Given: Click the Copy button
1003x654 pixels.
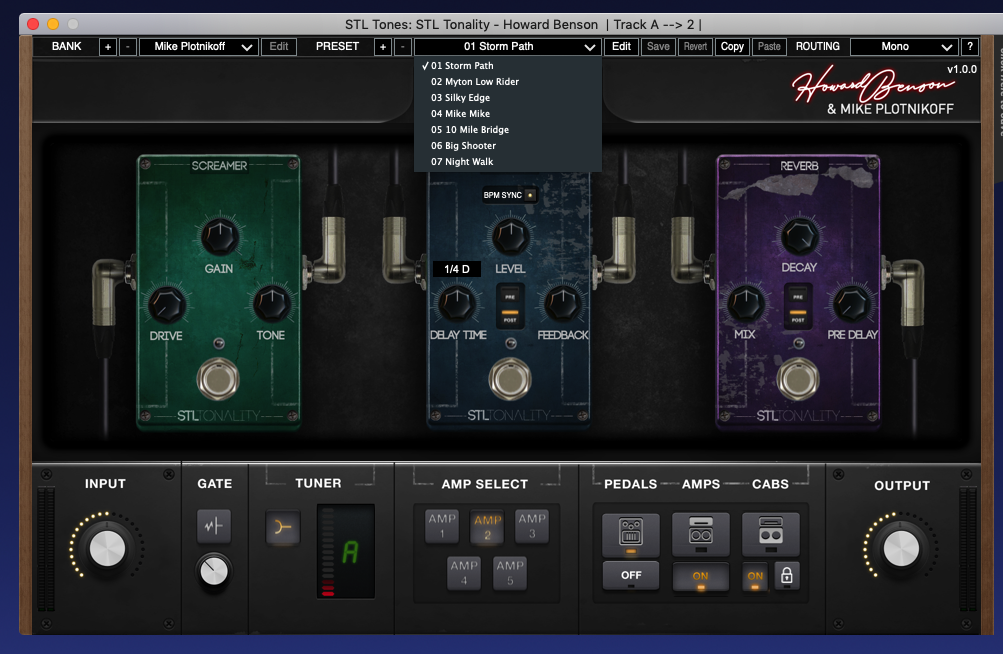Looking at the screenshot, I should point(732,47).
